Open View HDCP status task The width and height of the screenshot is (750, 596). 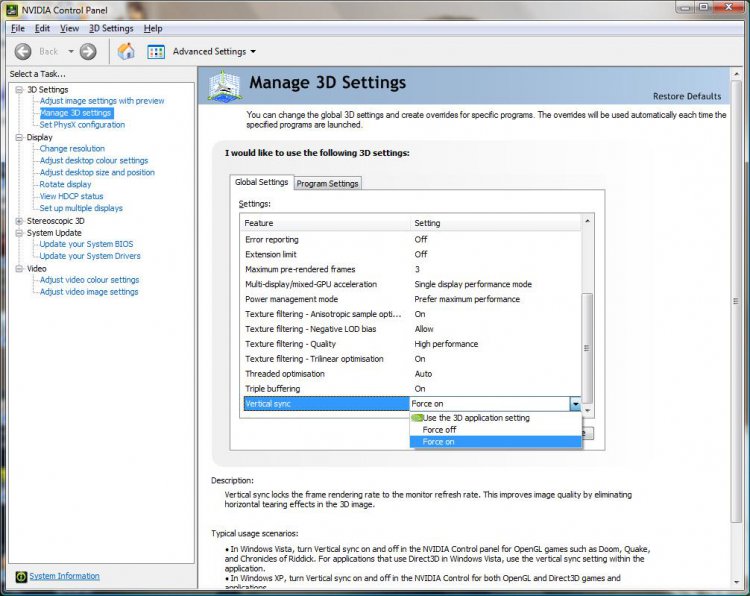coord(71,196)
